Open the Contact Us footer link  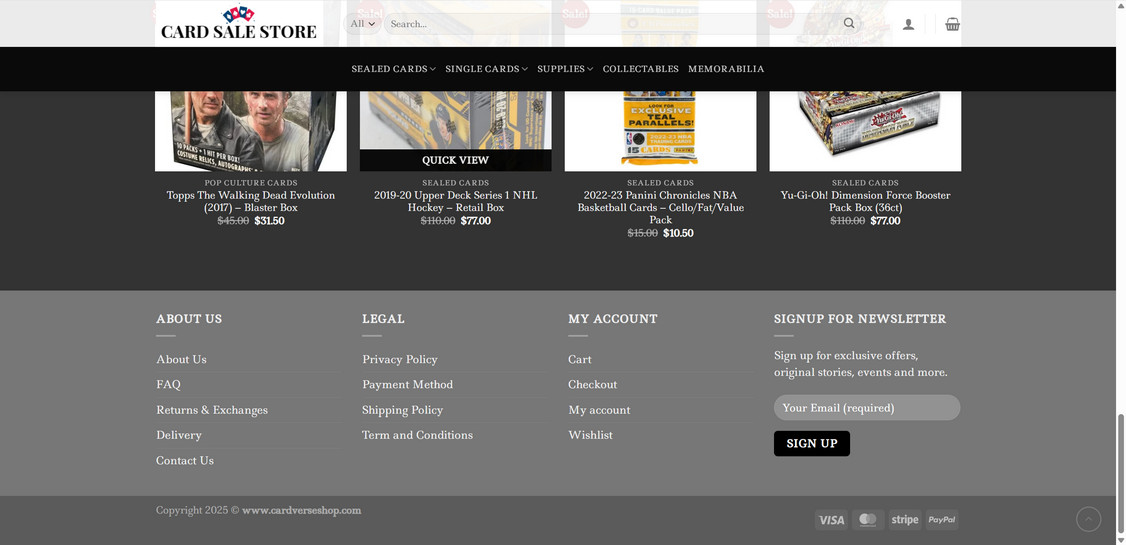[x=185, y=460]
